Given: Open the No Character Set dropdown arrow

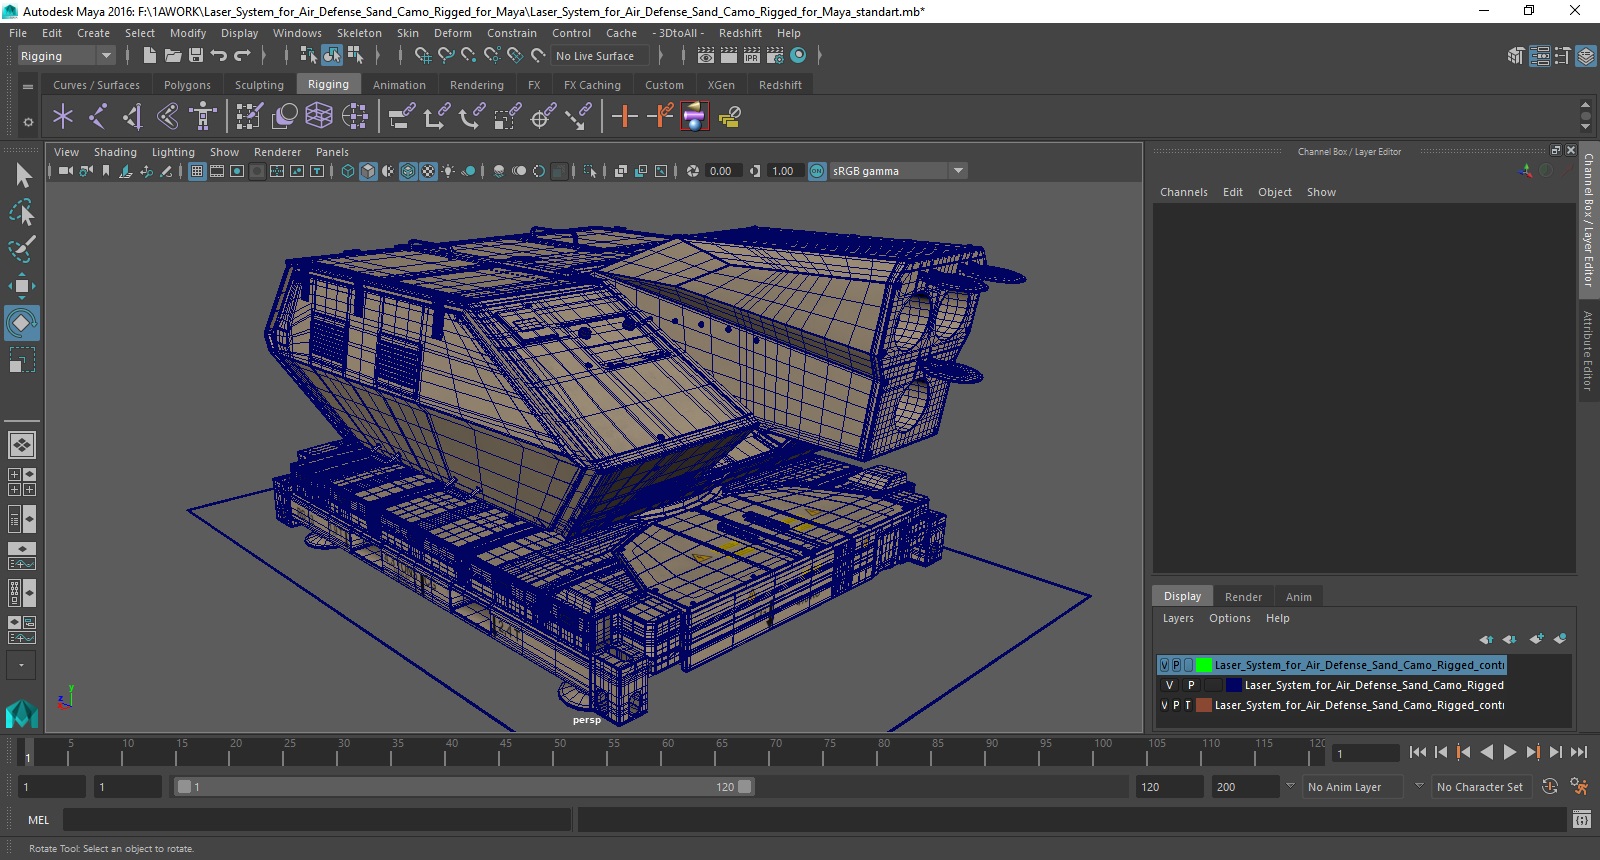Looking at the screenshot, I should pyautogui.click(x=1419, y=787).
